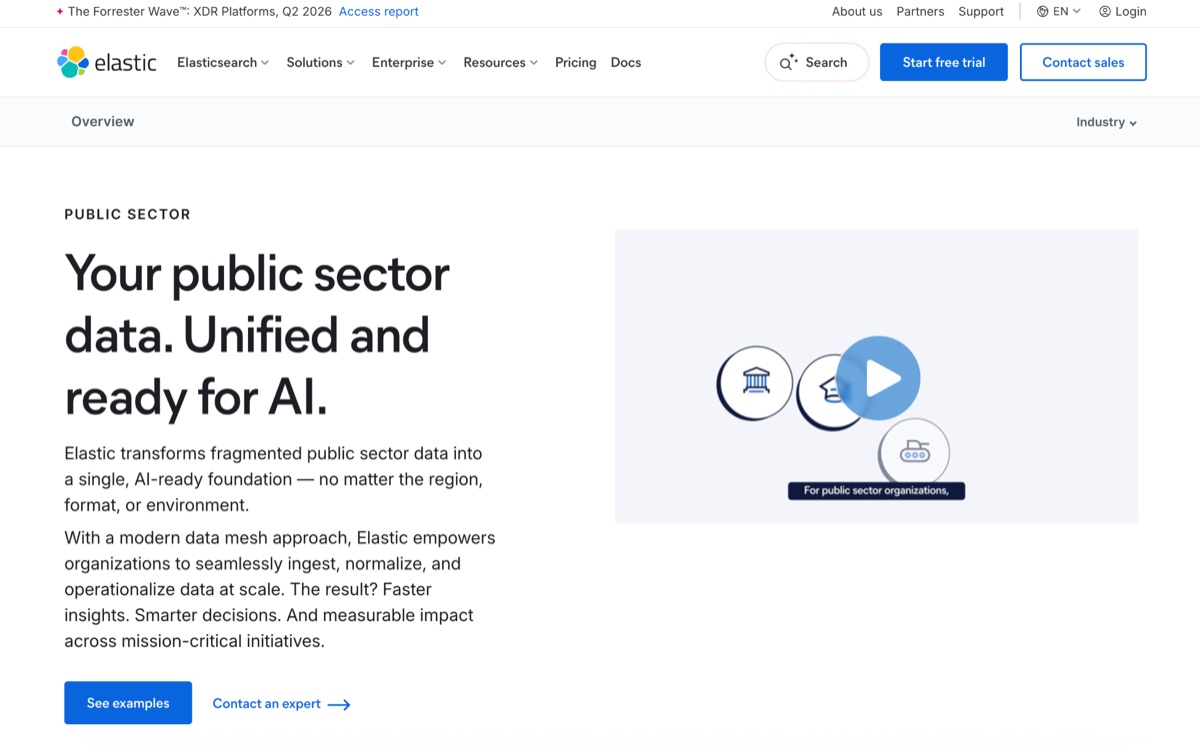Open the Partners link

point(920,12)
